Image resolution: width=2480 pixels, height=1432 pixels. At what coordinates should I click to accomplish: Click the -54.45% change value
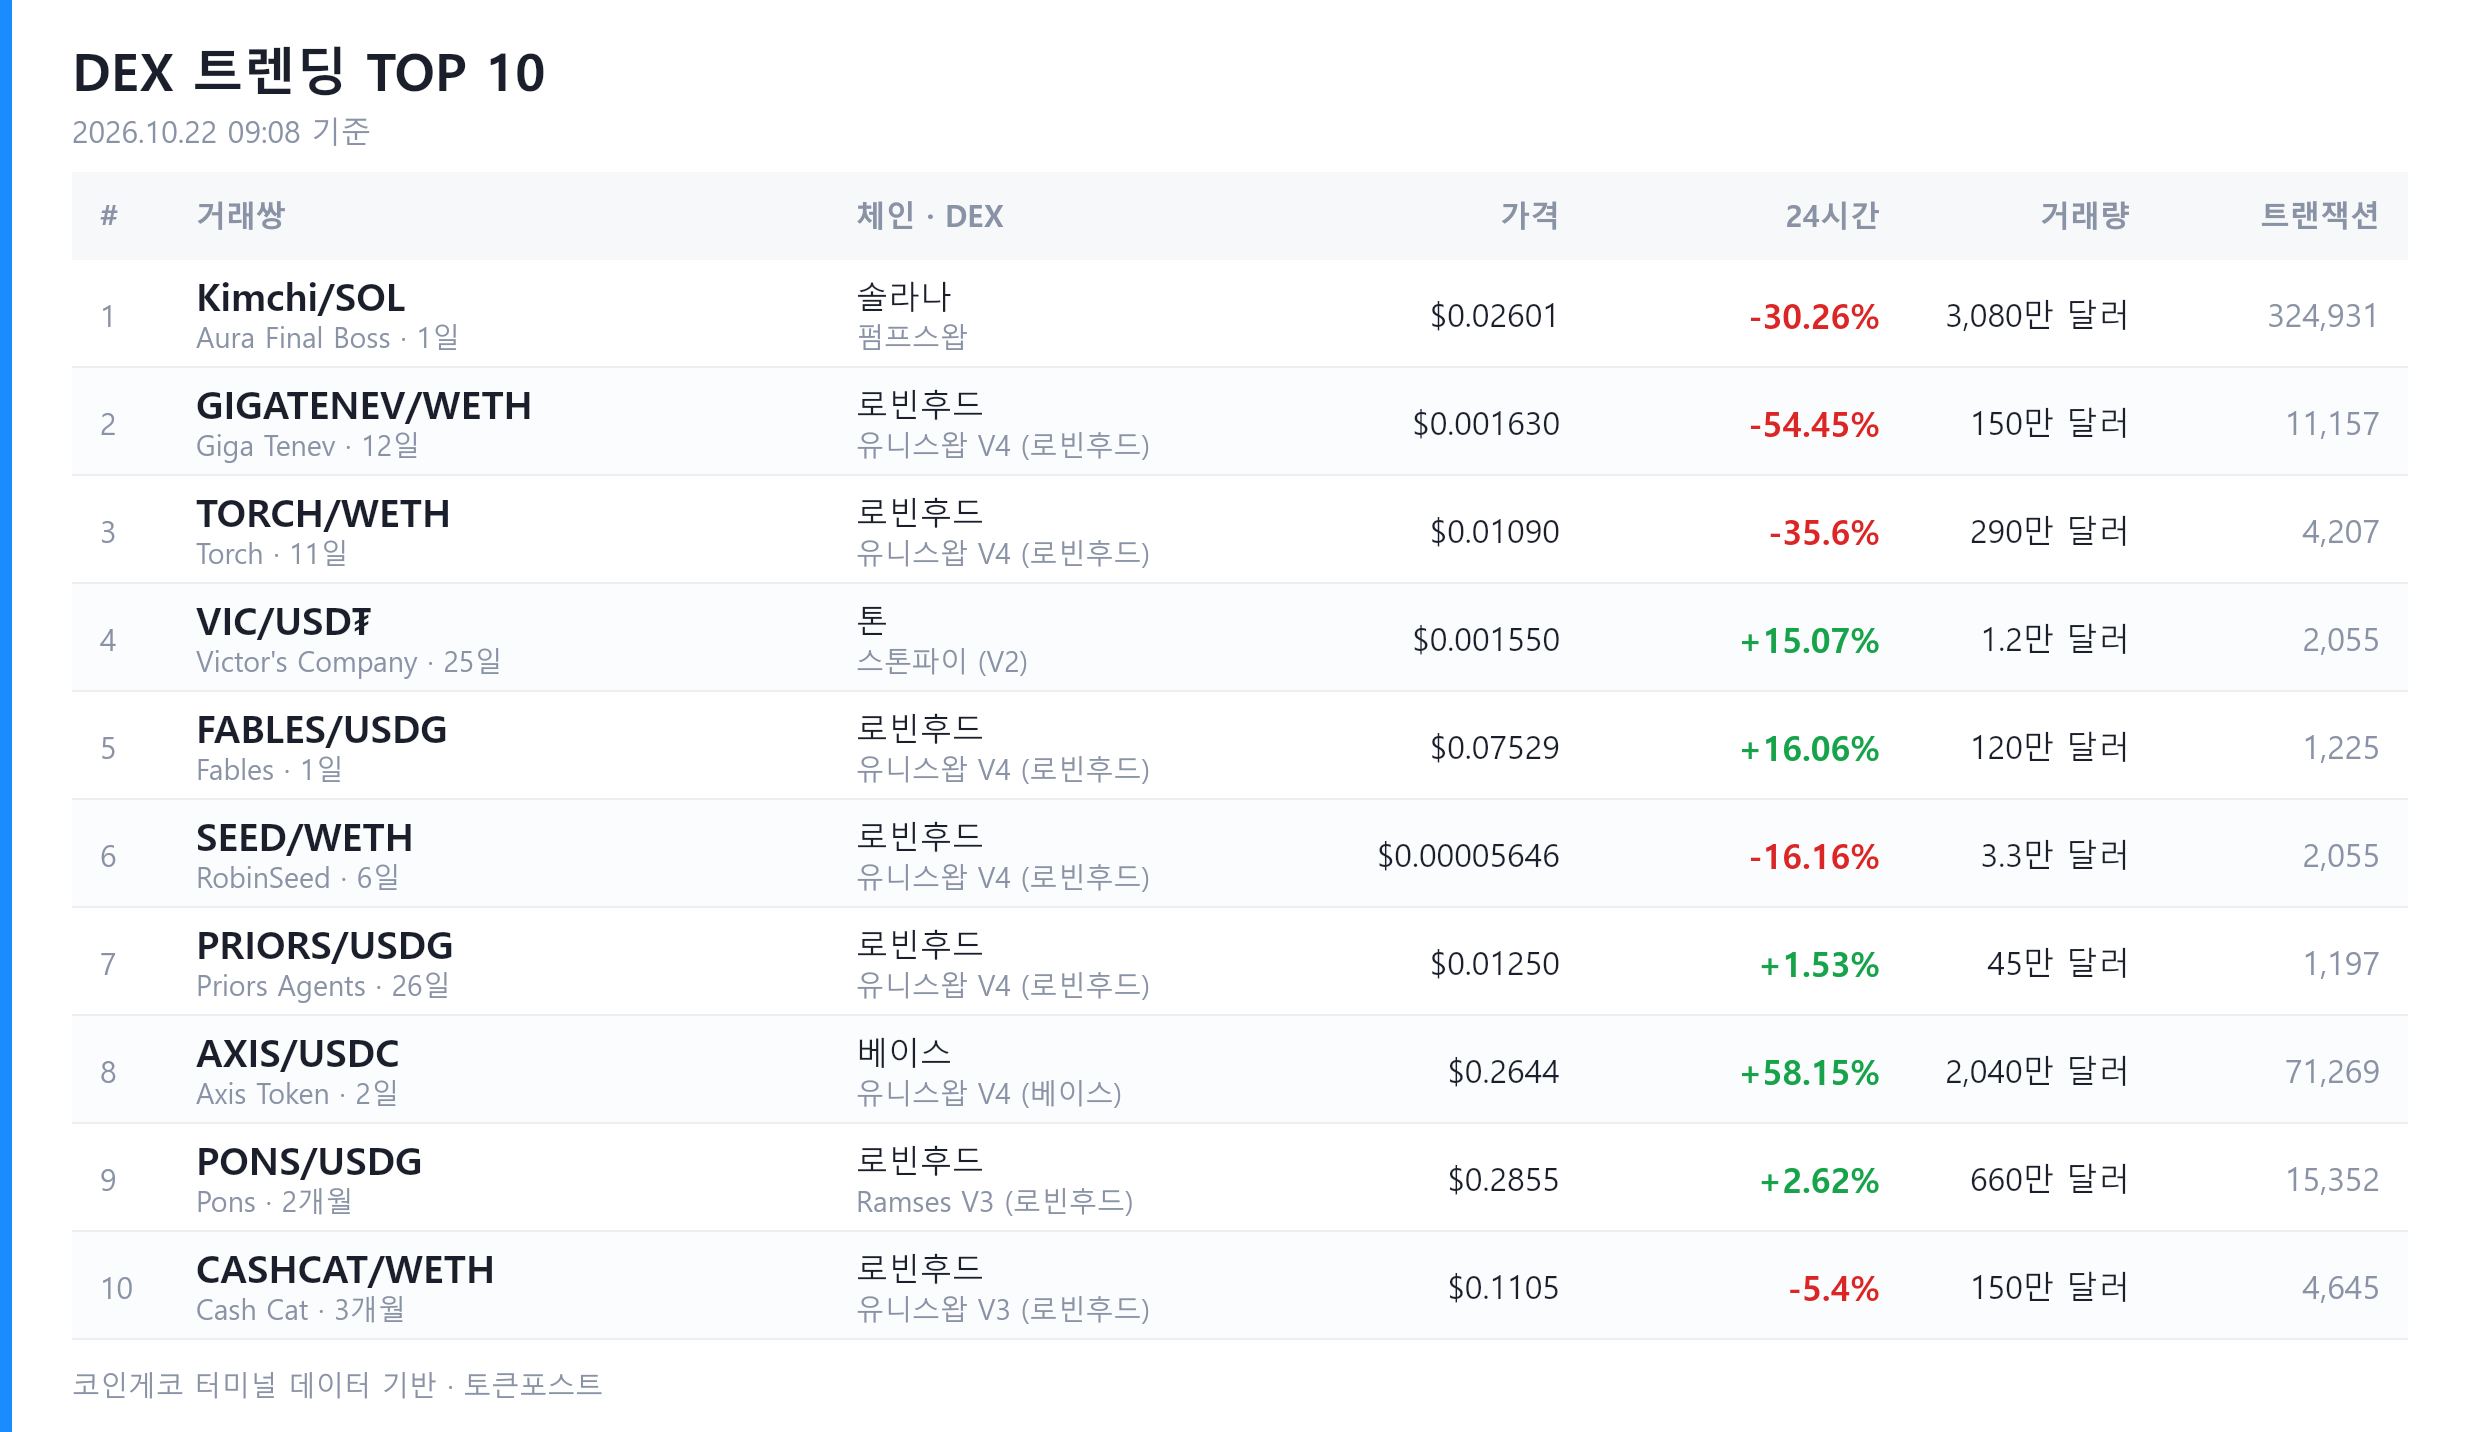(x=1814, y=424)
